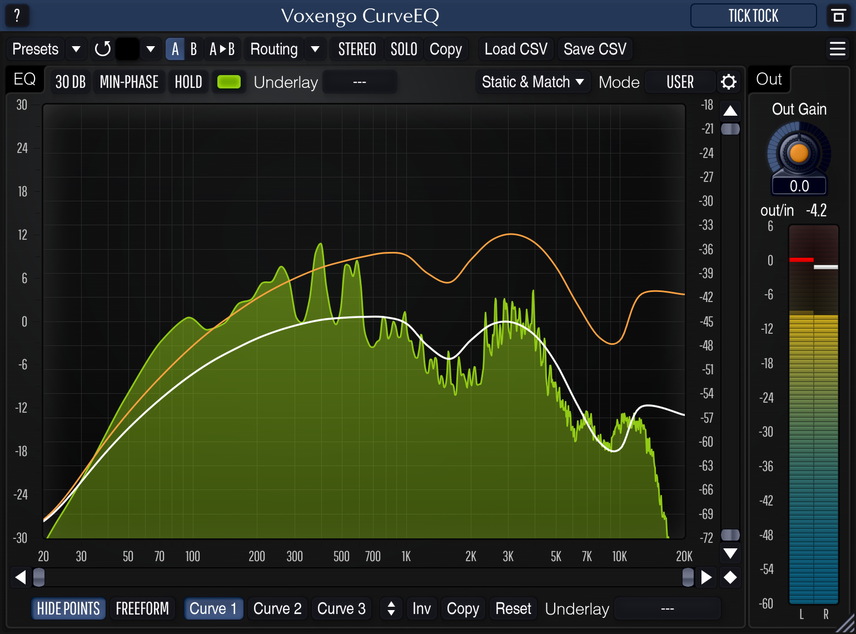Open the Static & Match dropdown
The image size is (856, 634).
(x=533, y=82)
